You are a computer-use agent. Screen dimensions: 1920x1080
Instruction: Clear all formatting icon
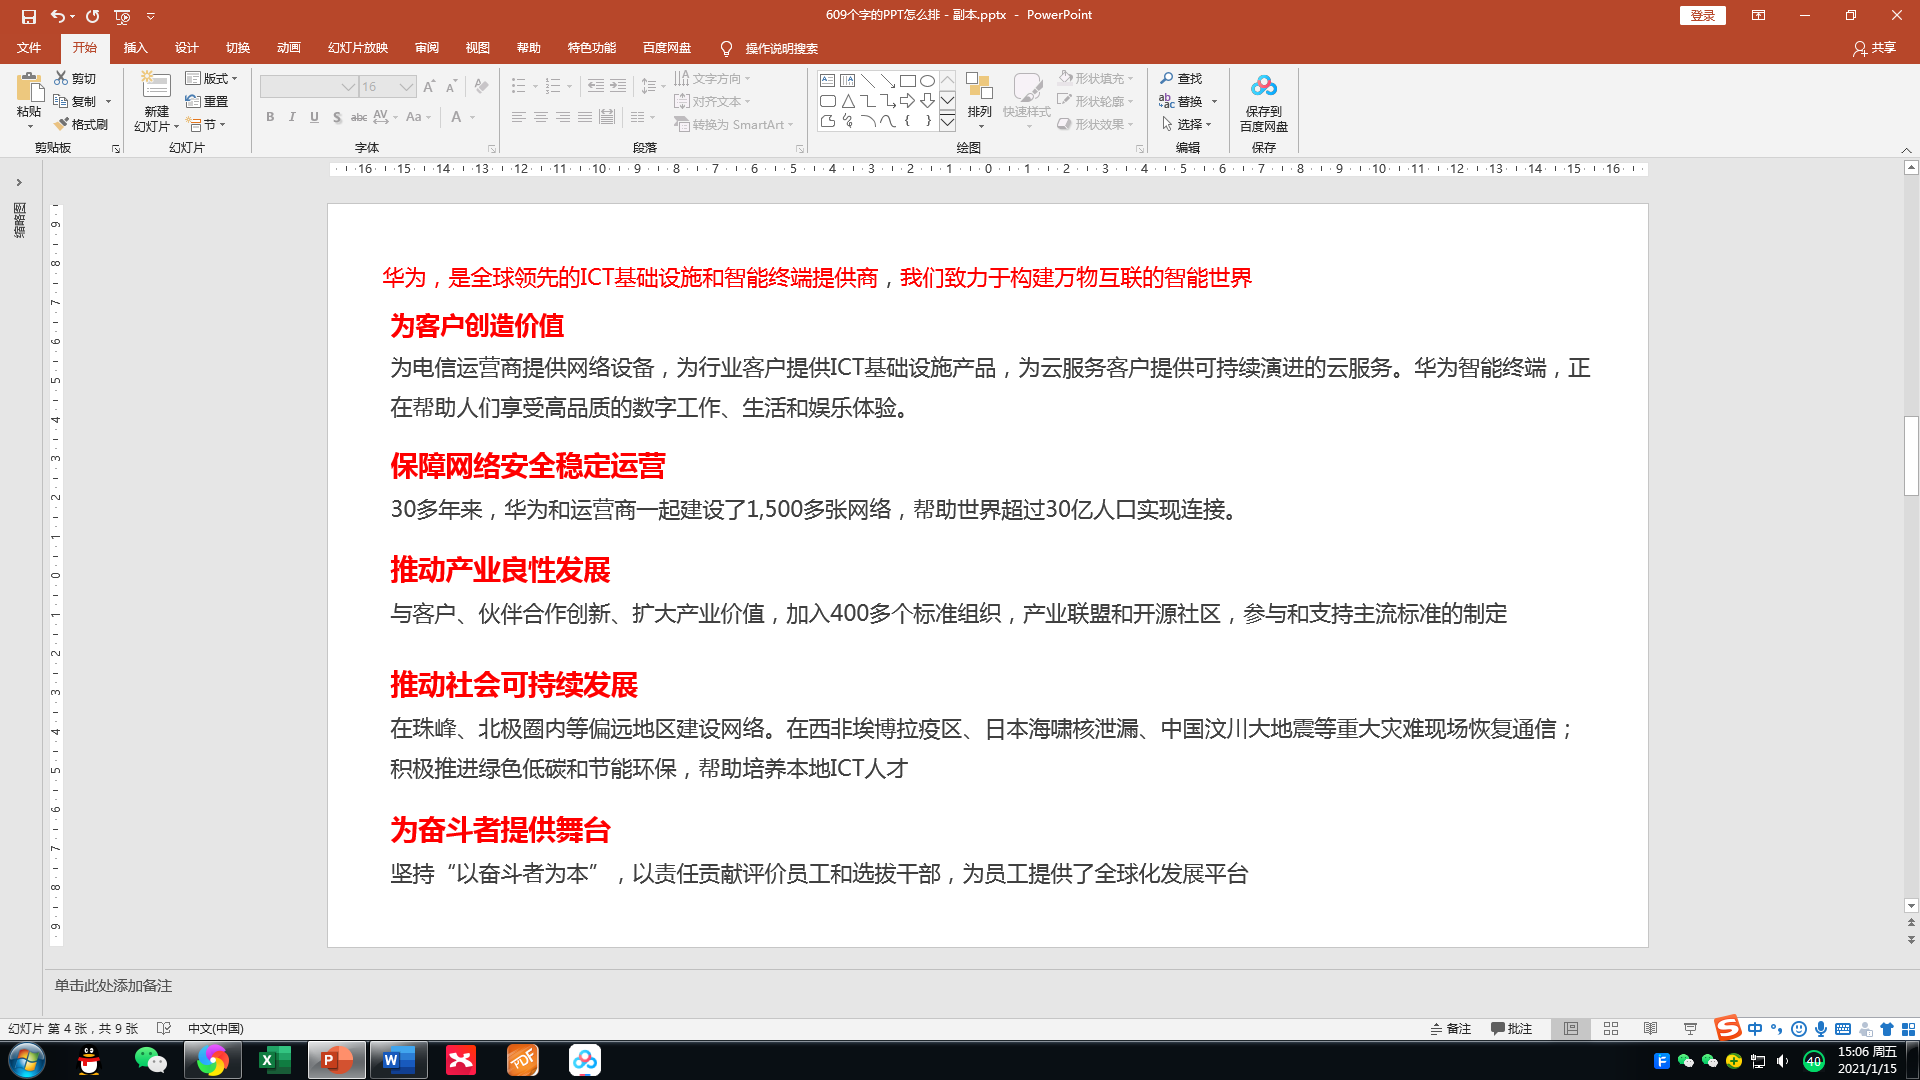[481, 87]
